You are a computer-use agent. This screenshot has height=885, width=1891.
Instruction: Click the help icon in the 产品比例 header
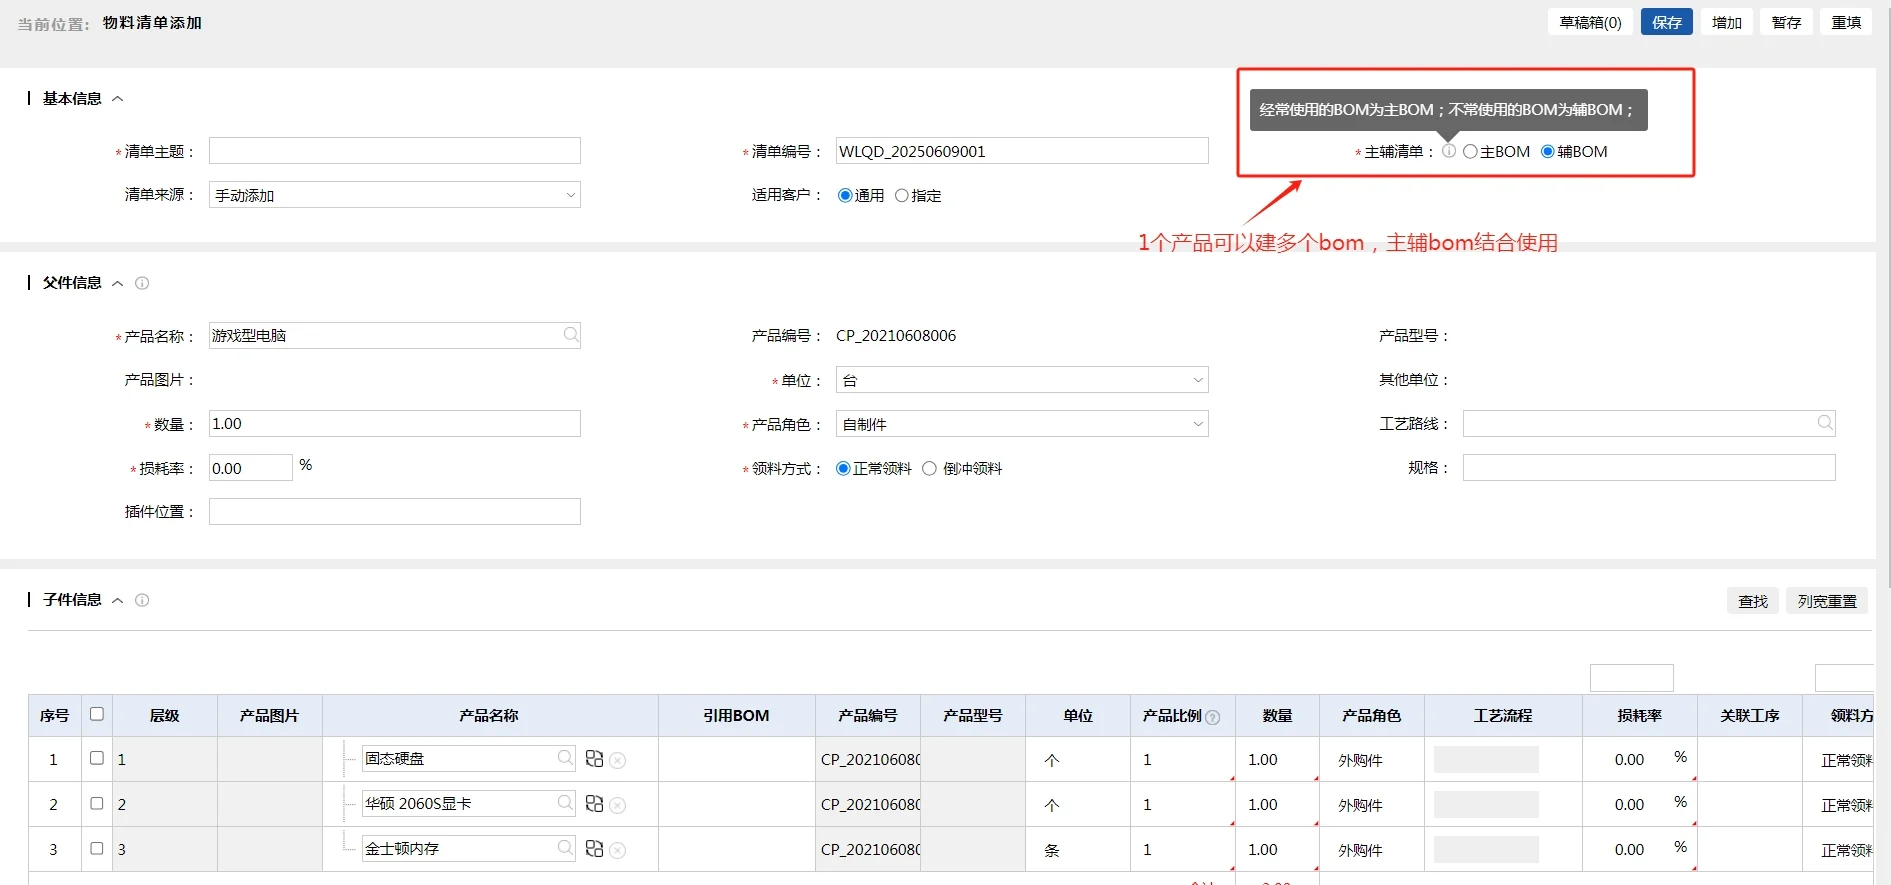[1213, 717]
